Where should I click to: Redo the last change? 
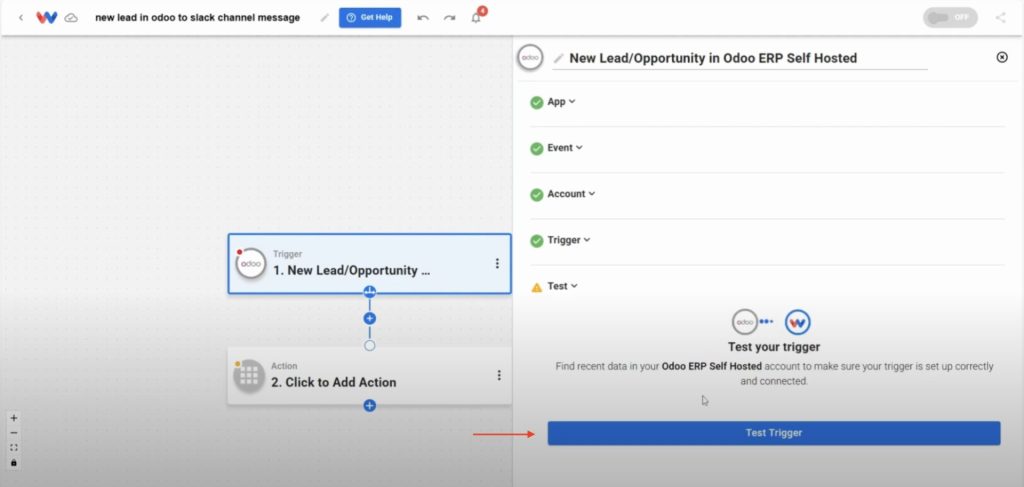[x=449, y=18]
